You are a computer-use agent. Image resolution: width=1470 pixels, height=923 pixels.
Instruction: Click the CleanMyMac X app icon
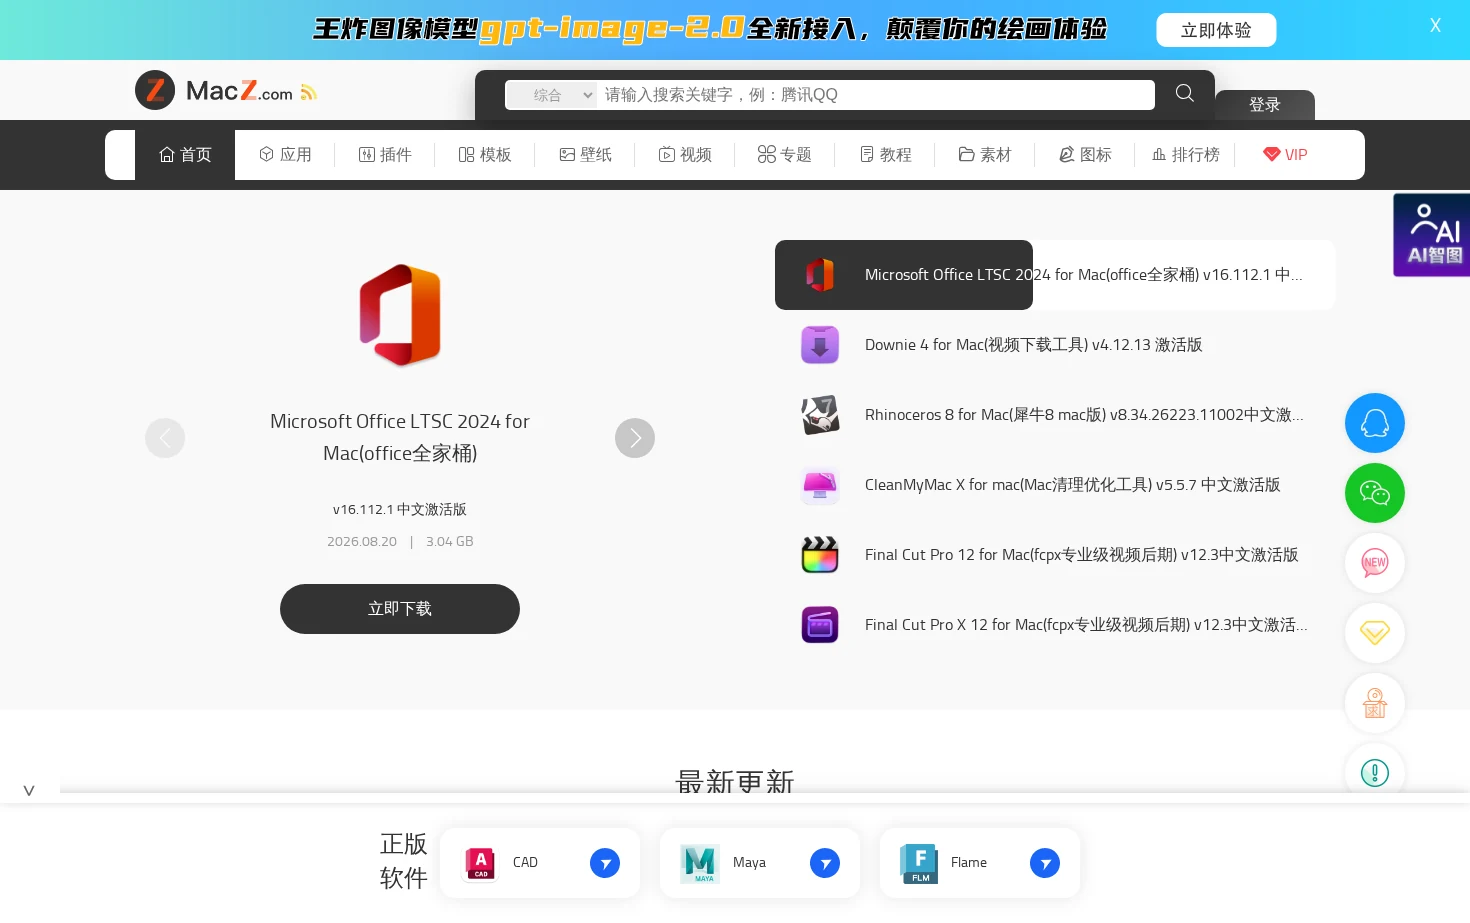click(x=820, y=485)
